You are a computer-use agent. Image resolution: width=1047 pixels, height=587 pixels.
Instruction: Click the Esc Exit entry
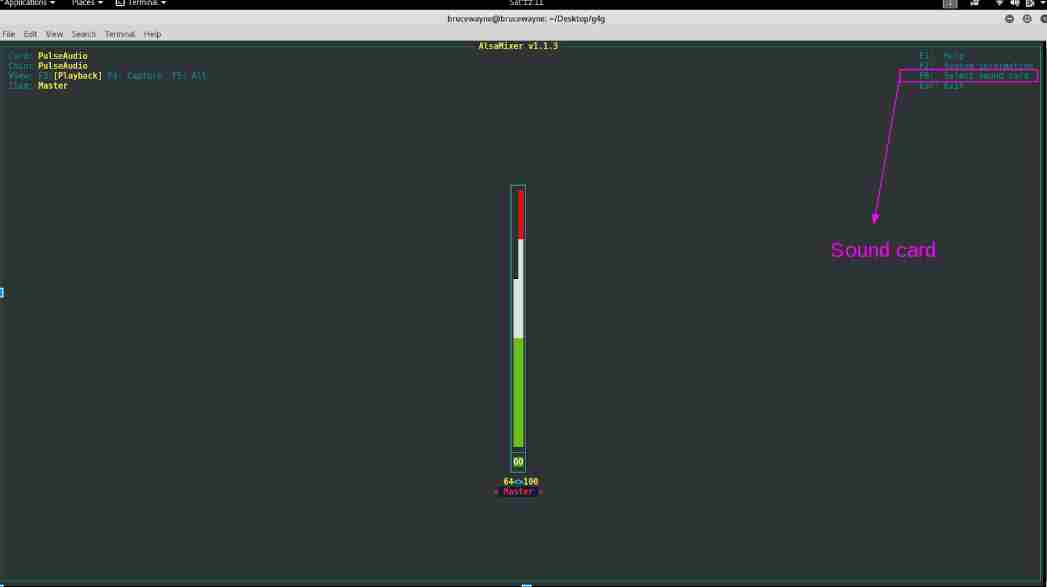coord(942,86)
